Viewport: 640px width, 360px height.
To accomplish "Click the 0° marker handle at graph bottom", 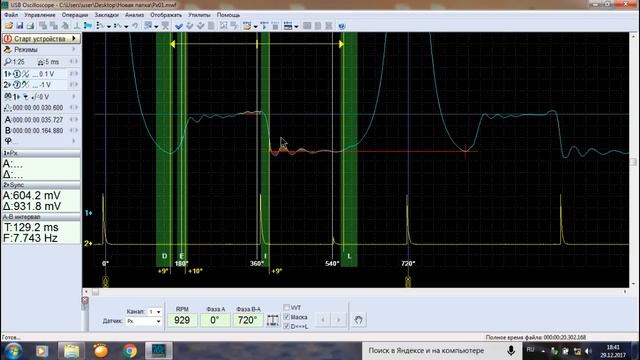I will [x=105, y=281].
